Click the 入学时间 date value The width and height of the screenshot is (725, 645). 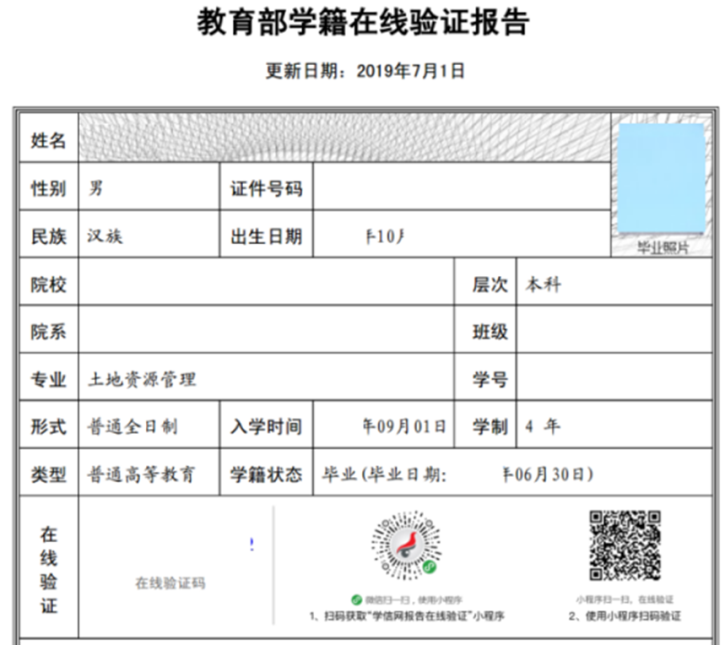(403, 427)
